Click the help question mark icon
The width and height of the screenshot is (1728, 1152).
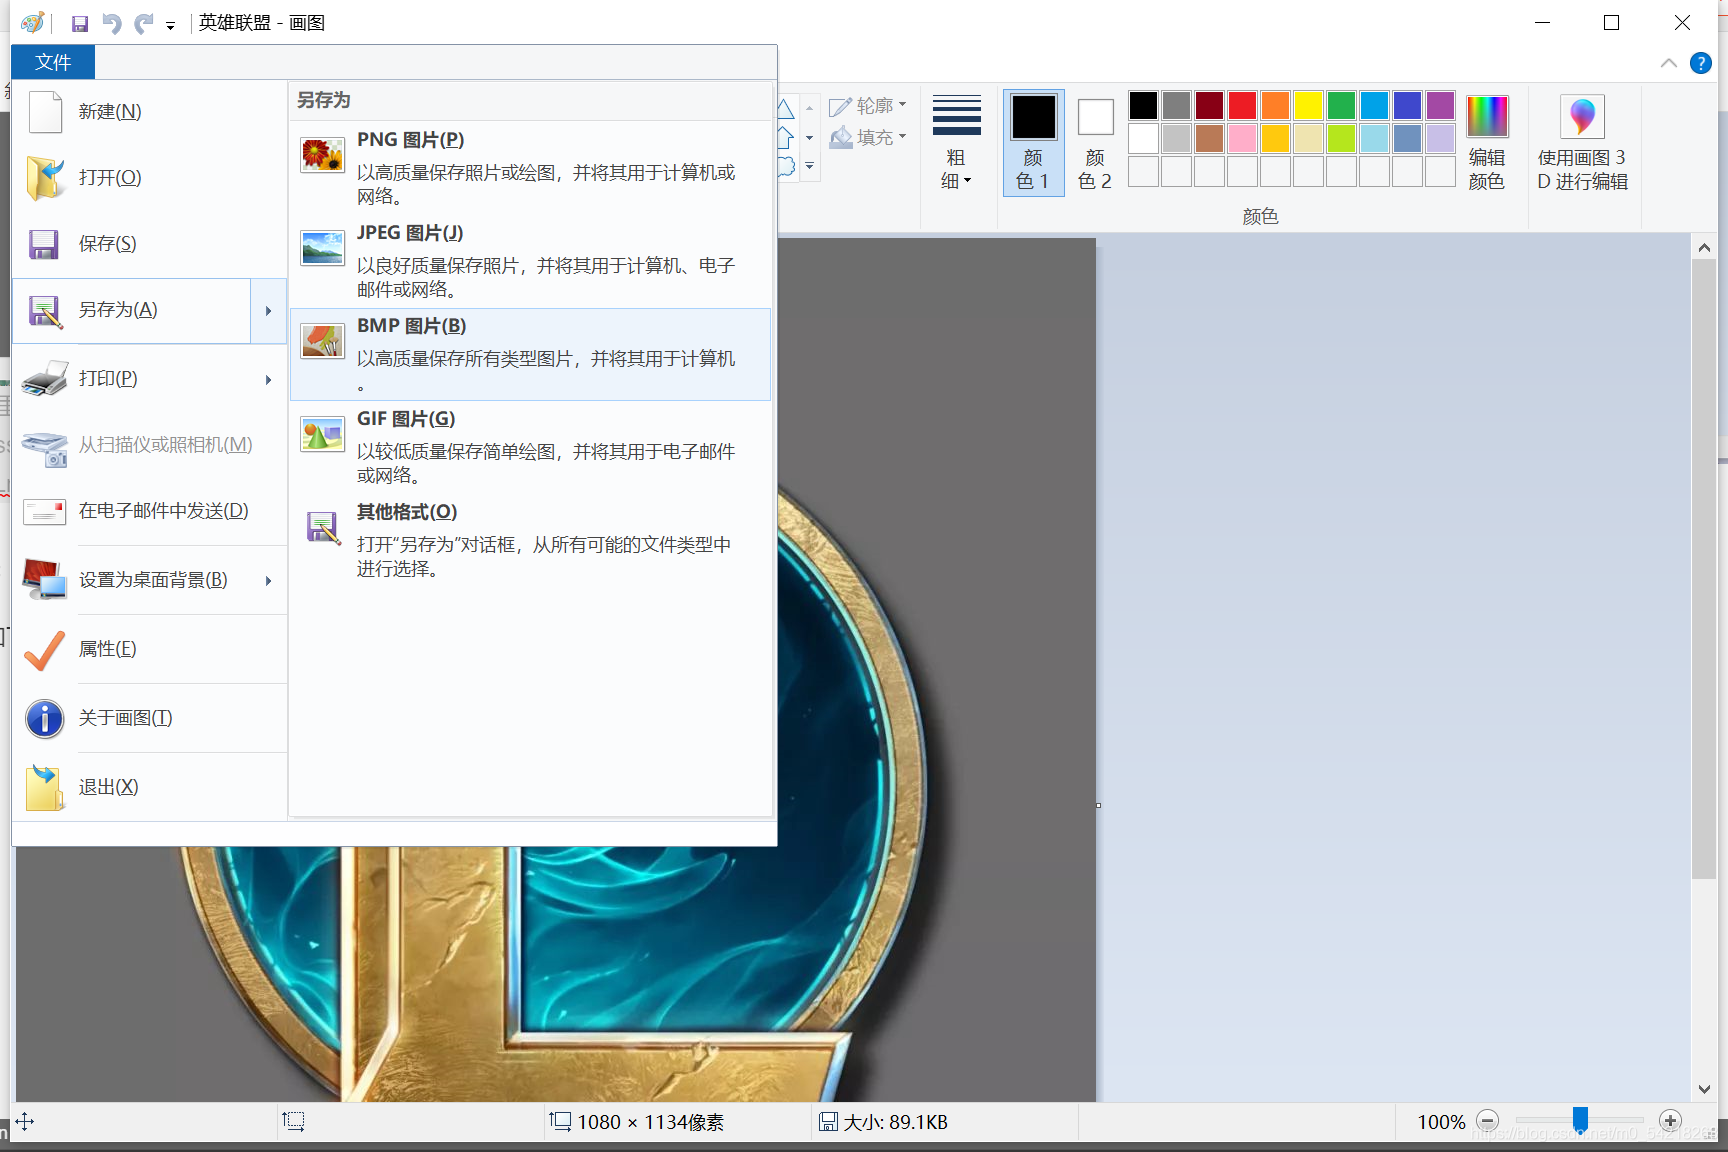click(1700, 63)
